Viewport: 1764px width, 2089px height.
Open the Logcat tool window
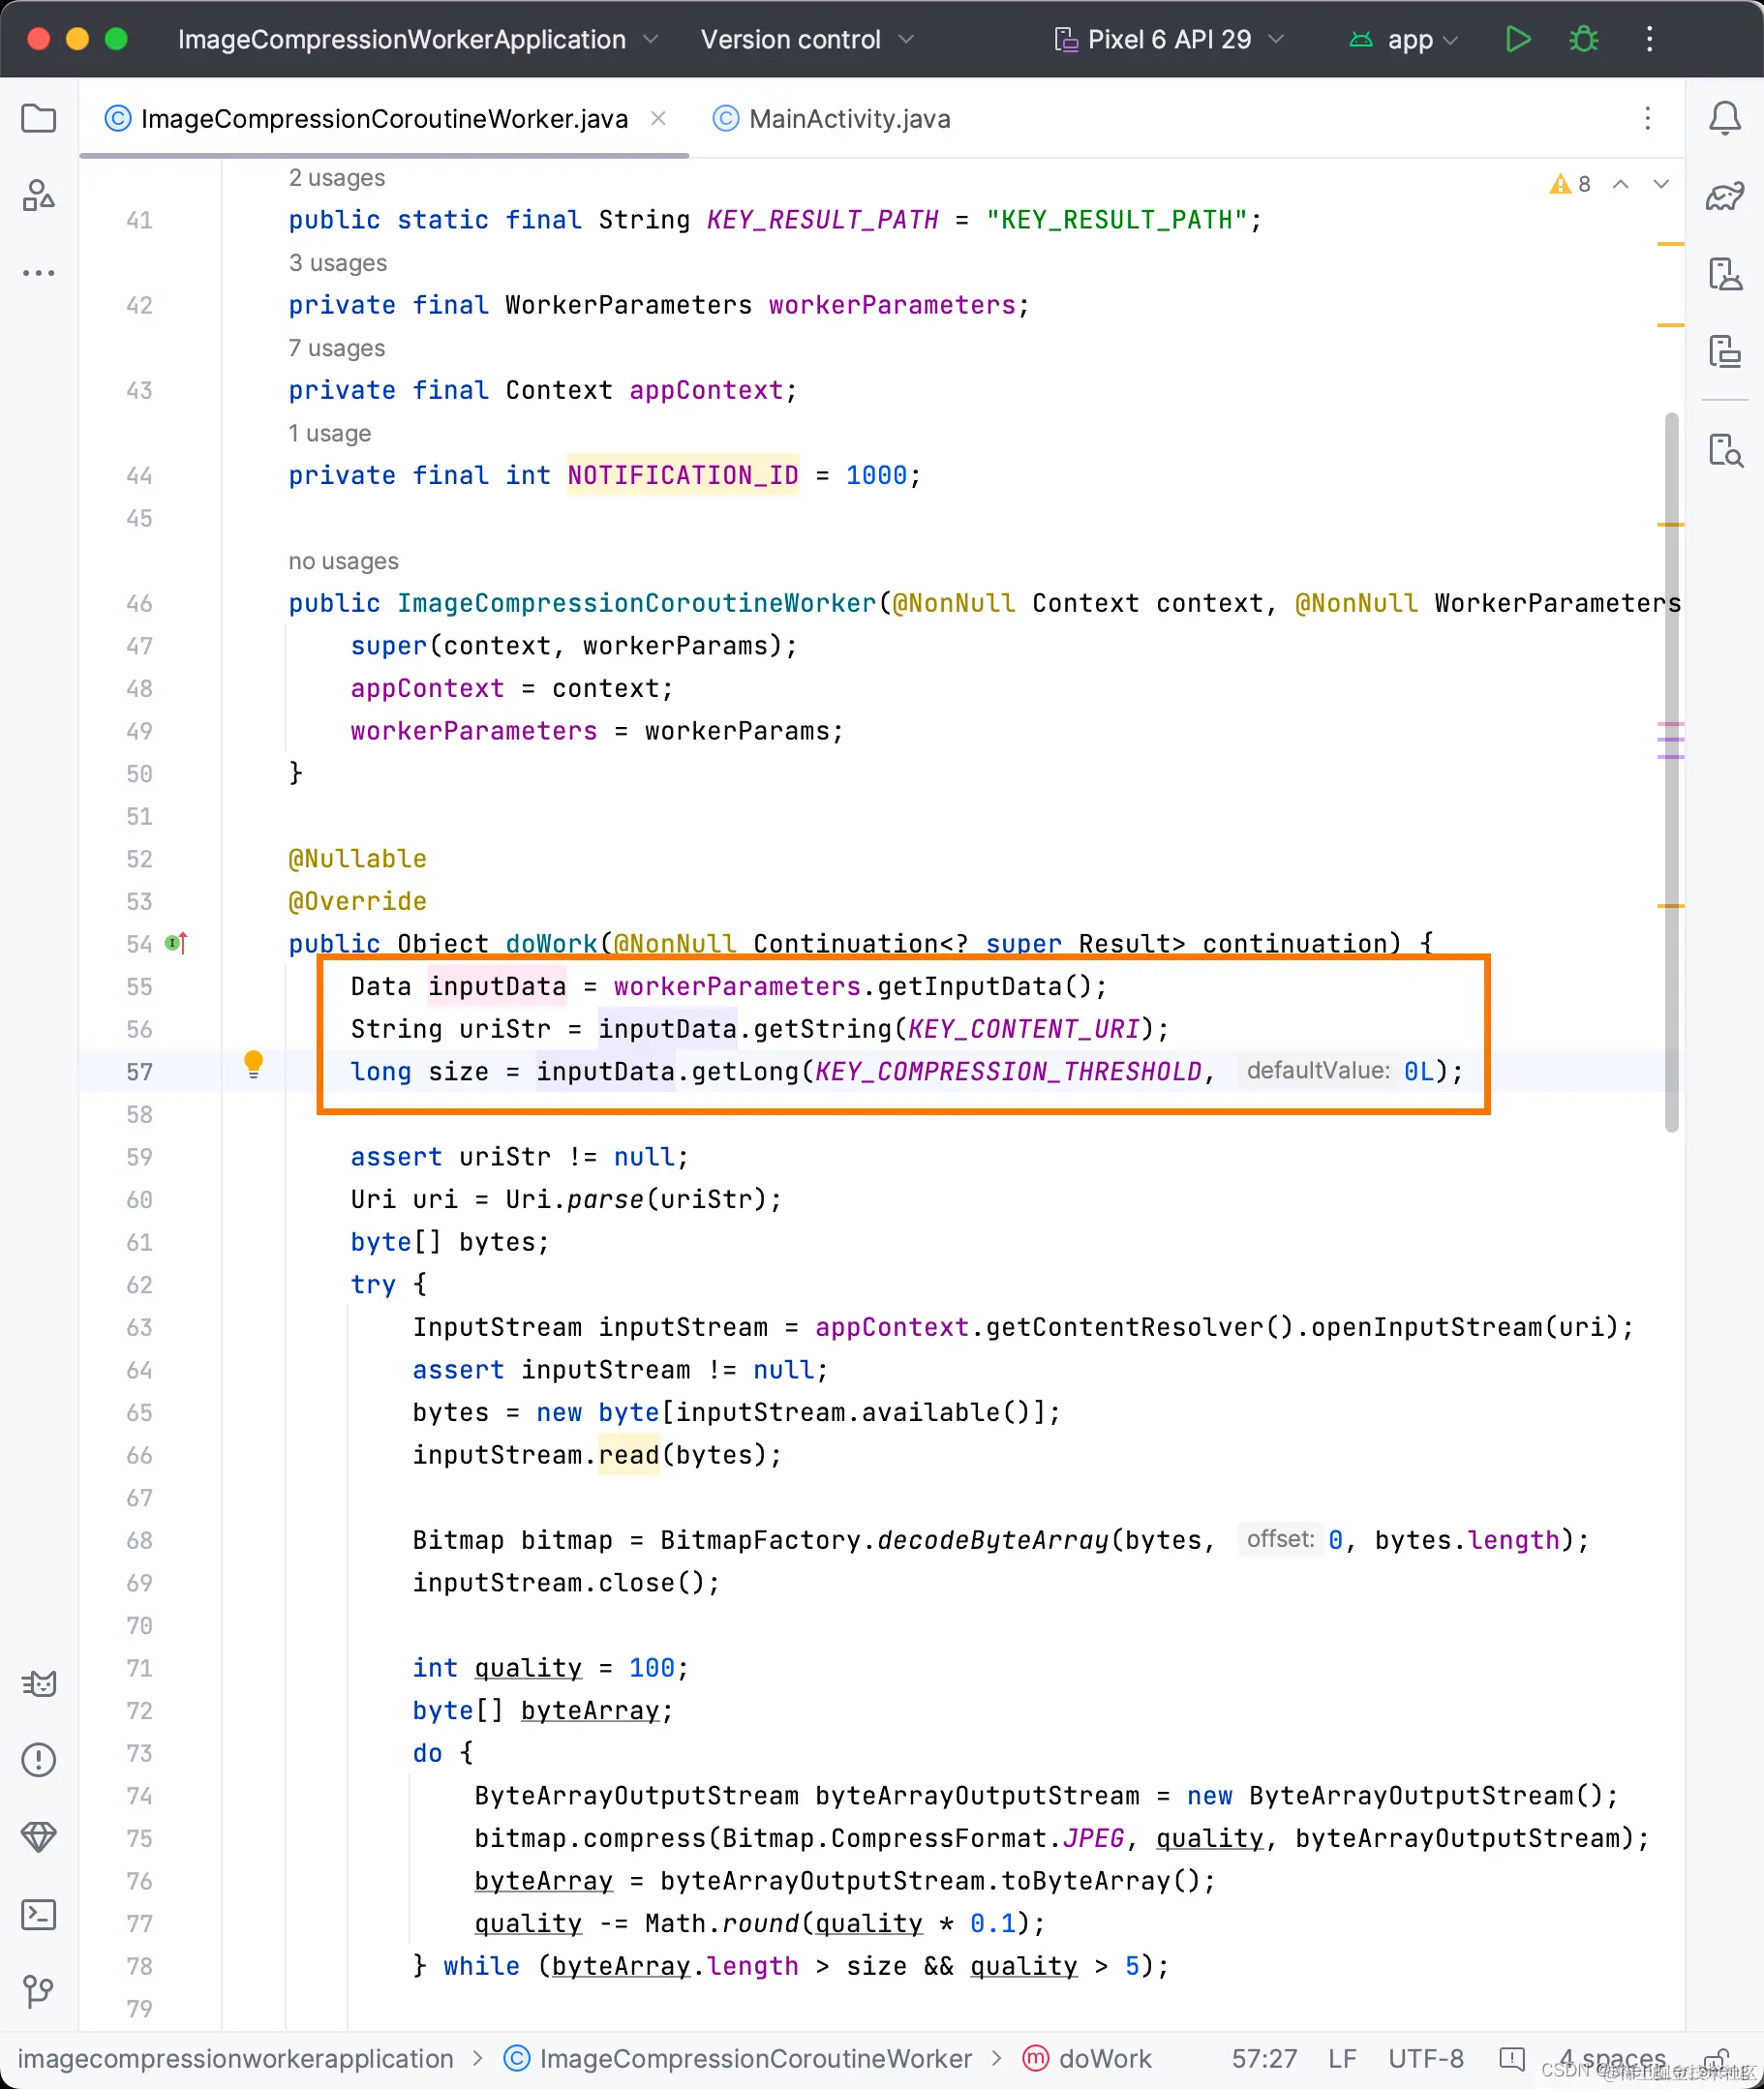pyautogui.click(x=38, y=1684)
